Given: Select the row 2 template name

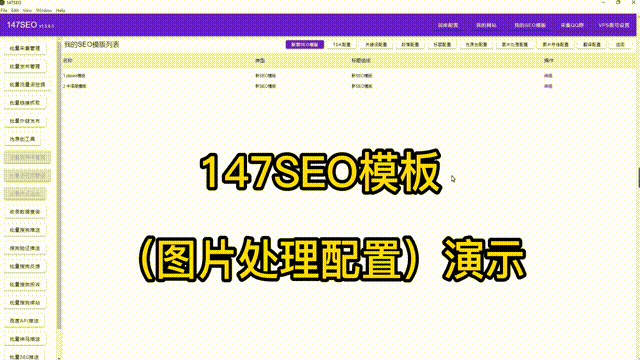Looking at the screenshot, I should click(75, 86).
